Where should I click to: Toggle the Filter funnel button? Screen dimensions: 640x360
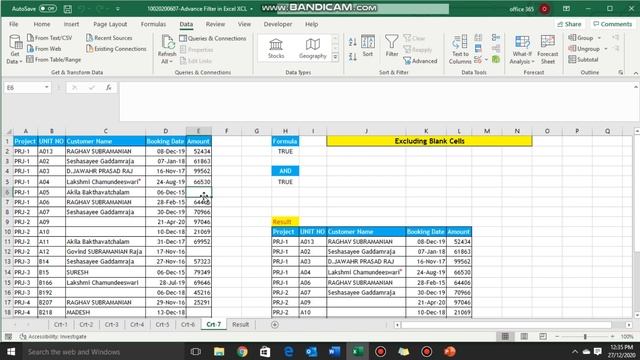pyautogui.click(x=391, y=46)
